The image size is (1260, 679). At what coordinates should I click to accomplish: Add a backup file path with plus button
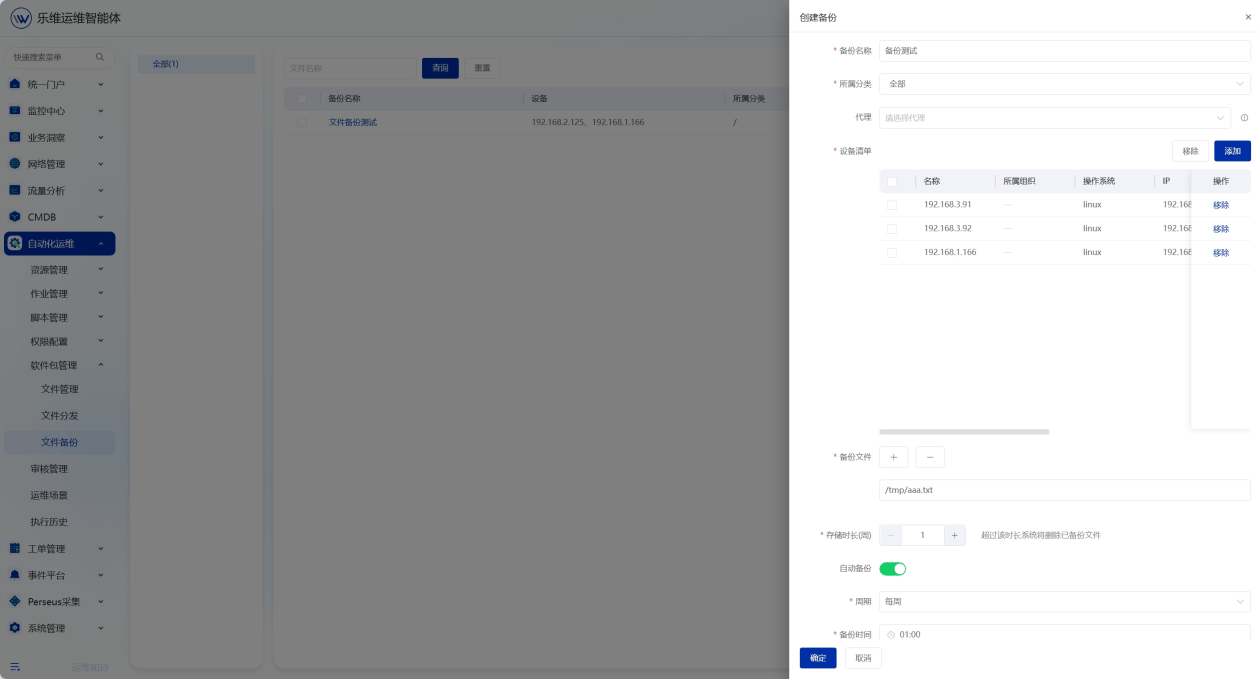893,457
